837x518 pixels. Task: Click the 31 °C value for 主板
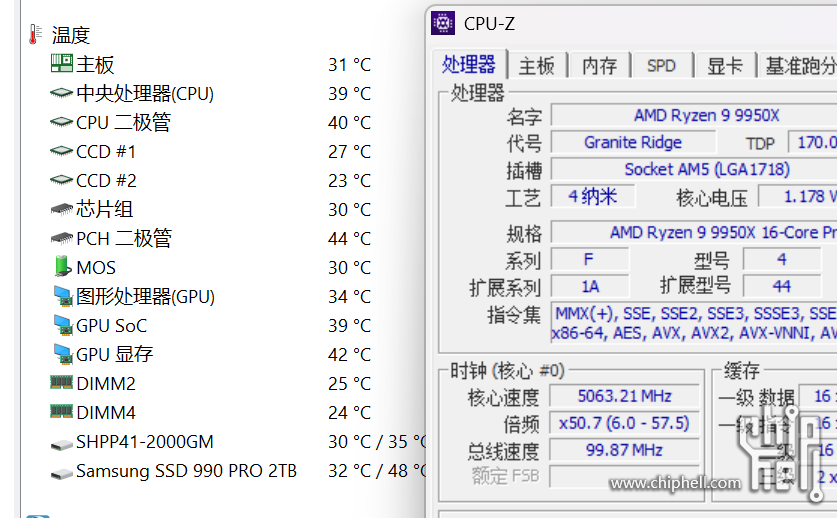(349, 65)
